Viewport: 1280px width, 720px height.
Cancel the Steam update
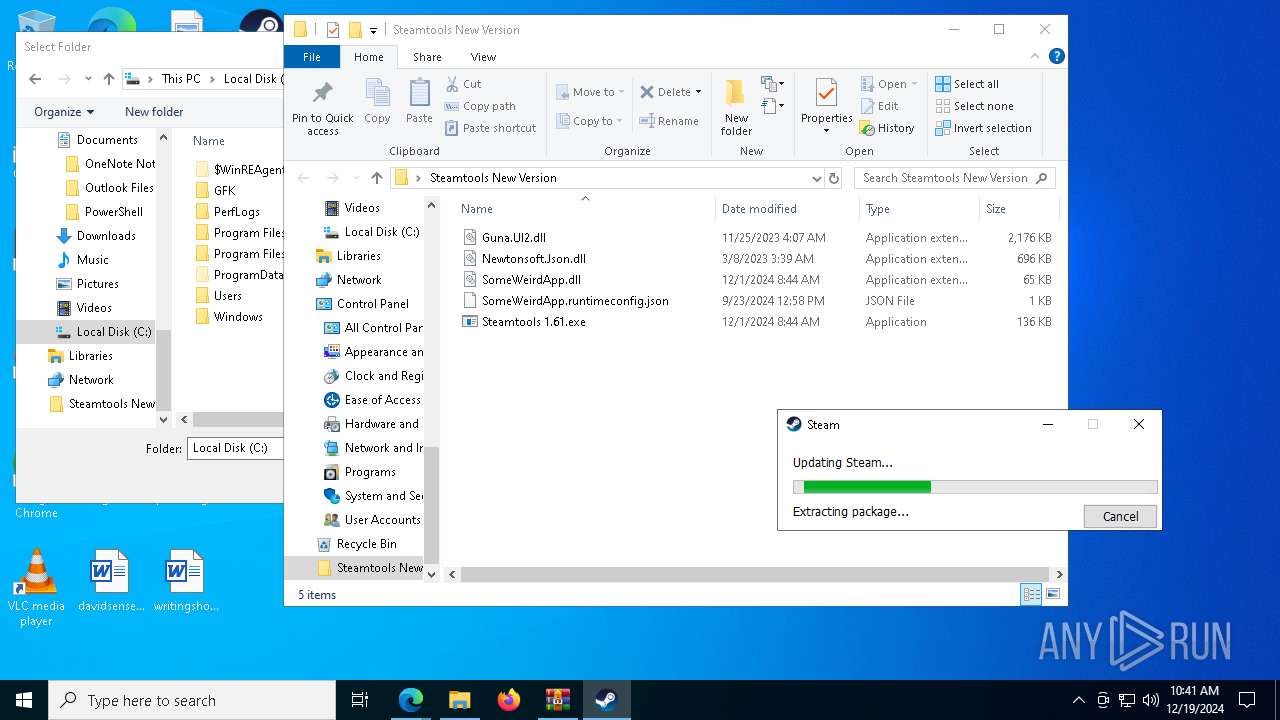[x=1120, y=517]
